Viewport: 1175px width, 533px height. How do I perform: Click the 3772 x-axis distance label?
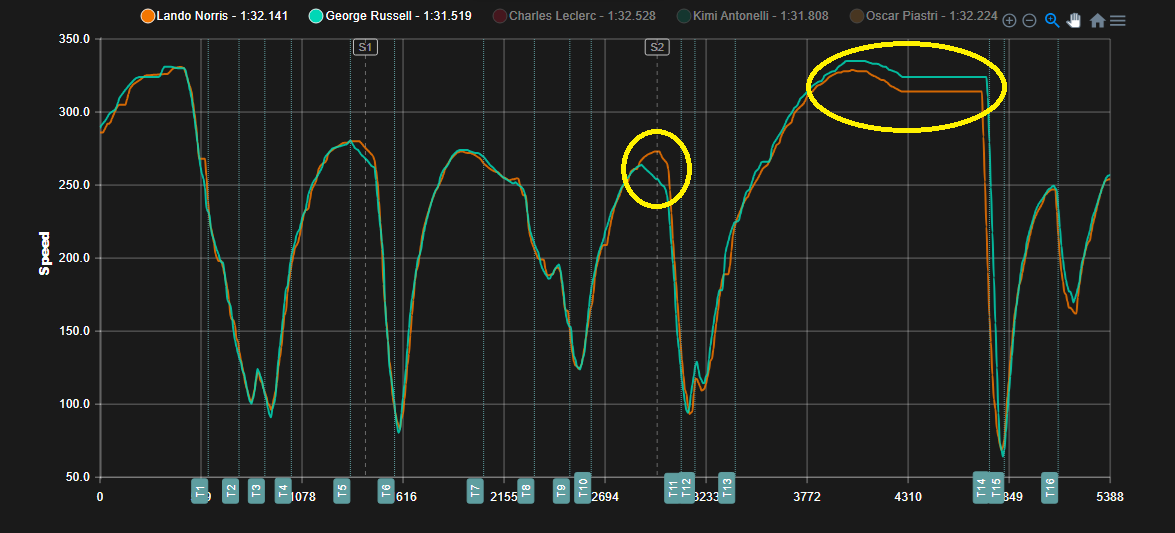pyautogui.click(x=807, y=496)
